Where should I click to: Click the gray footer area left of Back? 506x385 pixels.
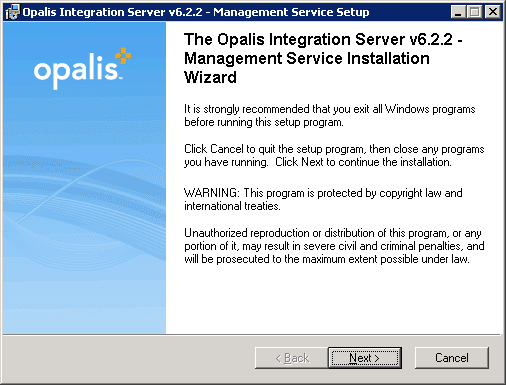point(128,358)
